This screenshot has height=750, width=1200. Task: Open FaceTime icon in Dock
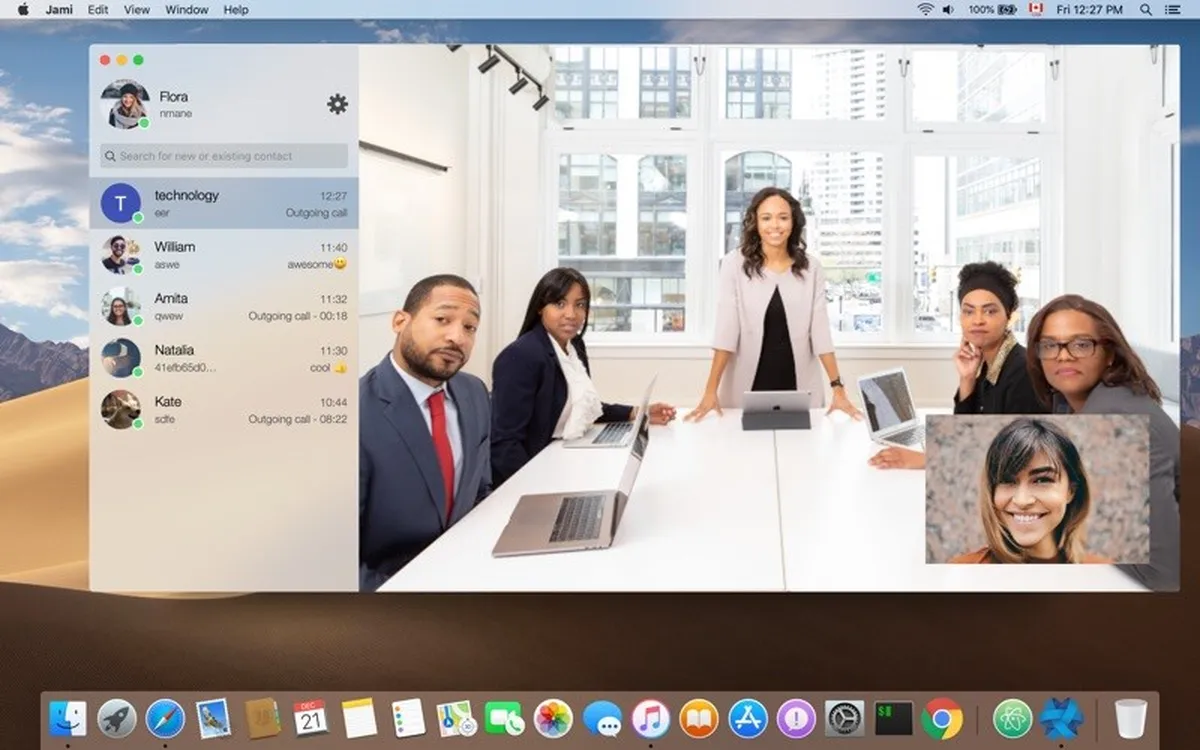tap(505, 718)
